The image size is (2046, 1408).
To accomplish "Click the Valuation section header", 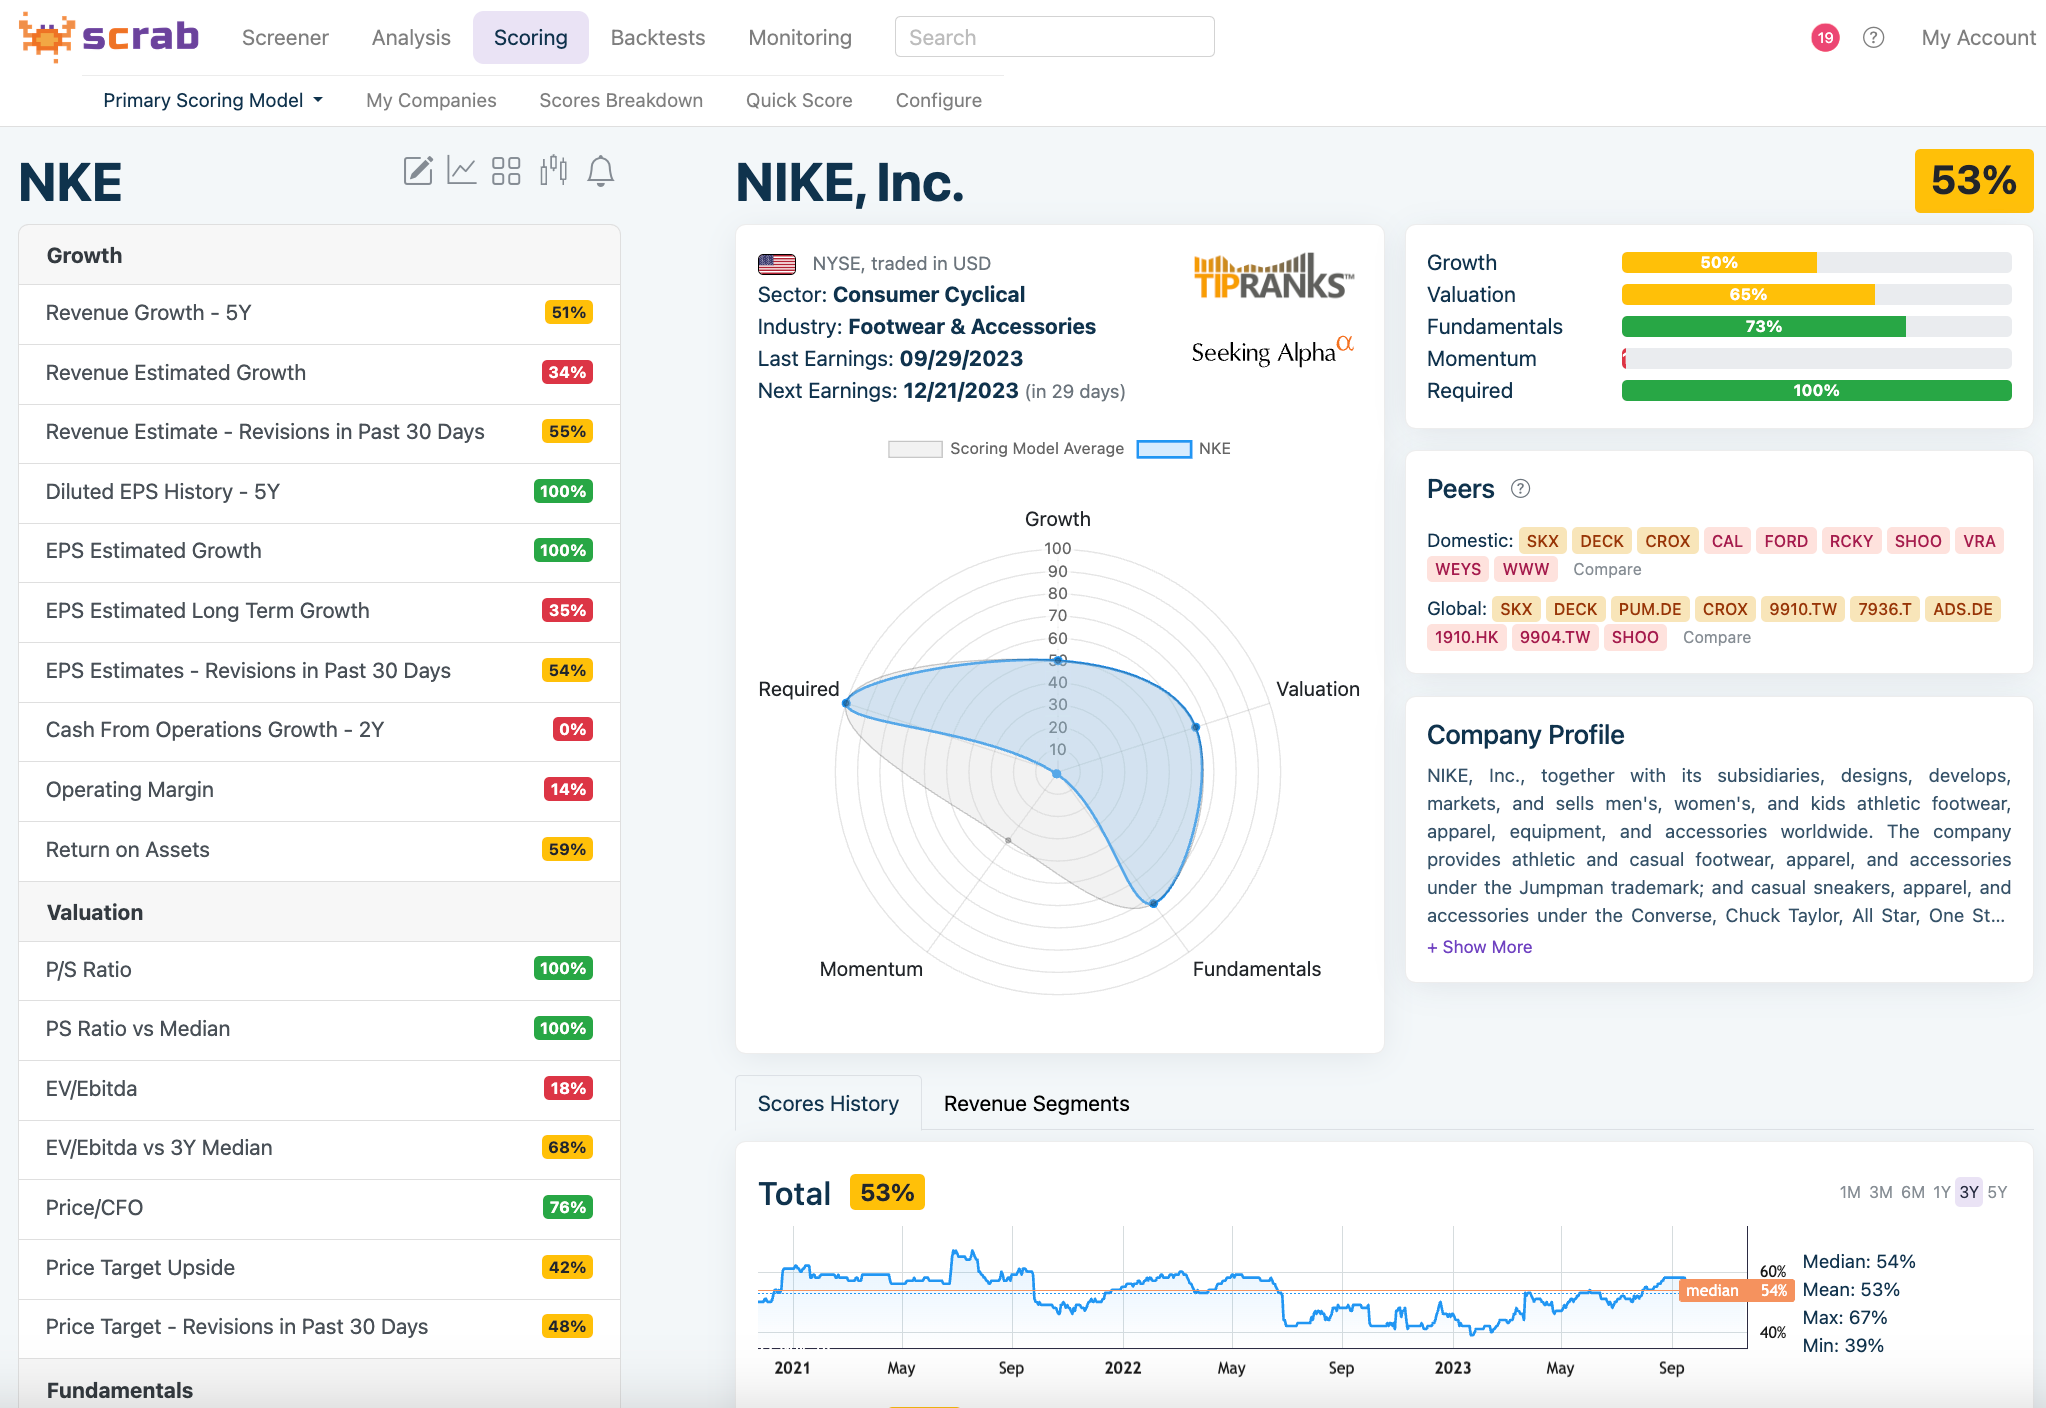I will (x=319, y=912).
